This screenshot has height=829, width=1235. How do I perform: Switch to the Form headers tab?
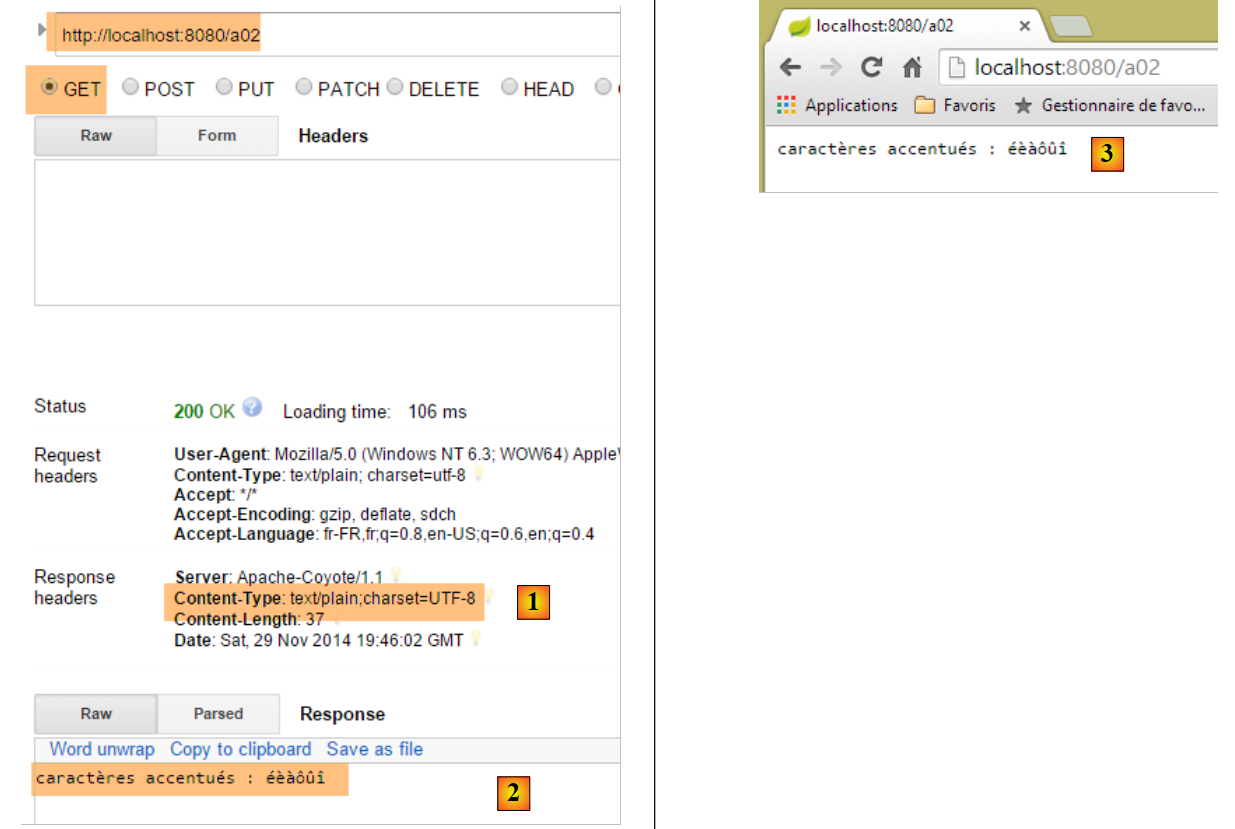coord(217,136)
